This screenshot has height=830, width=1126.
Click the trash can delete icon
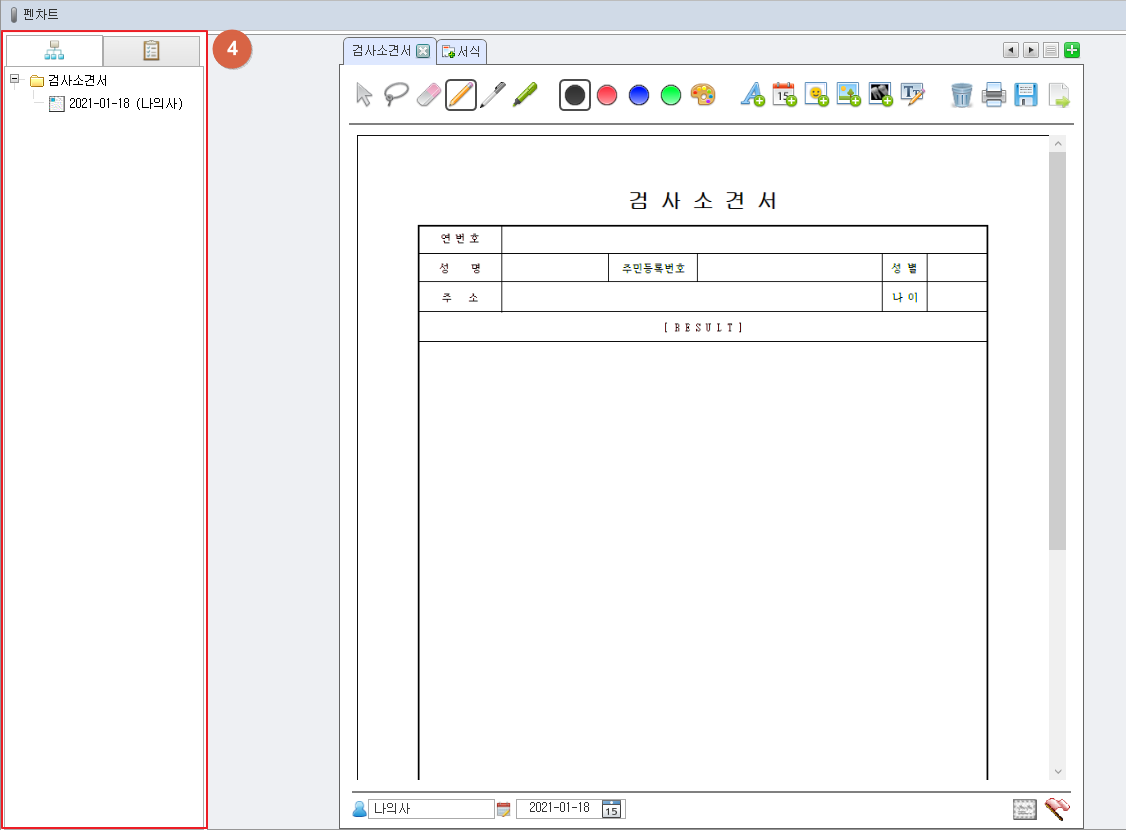click(x=961, y=95)
